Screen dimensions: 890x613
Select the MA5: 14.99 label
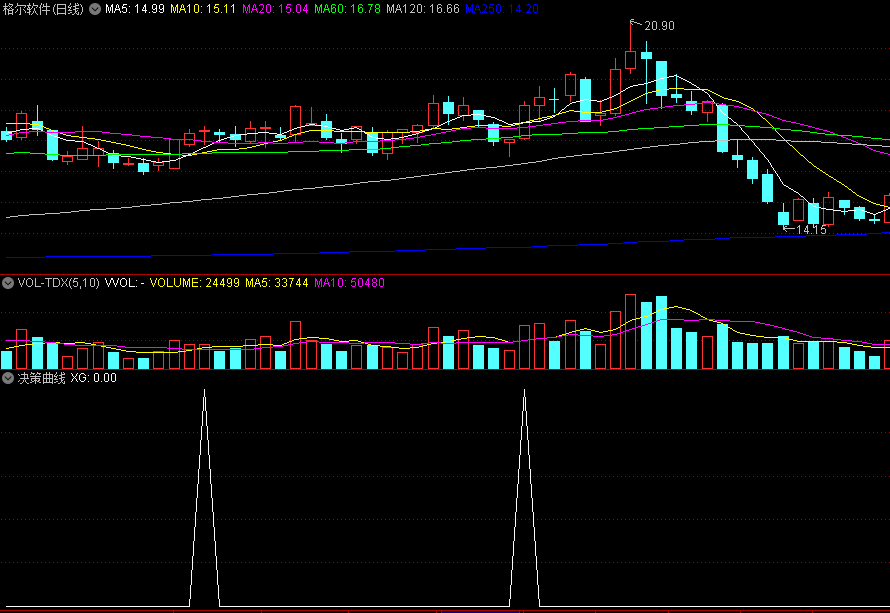point(135,9)
